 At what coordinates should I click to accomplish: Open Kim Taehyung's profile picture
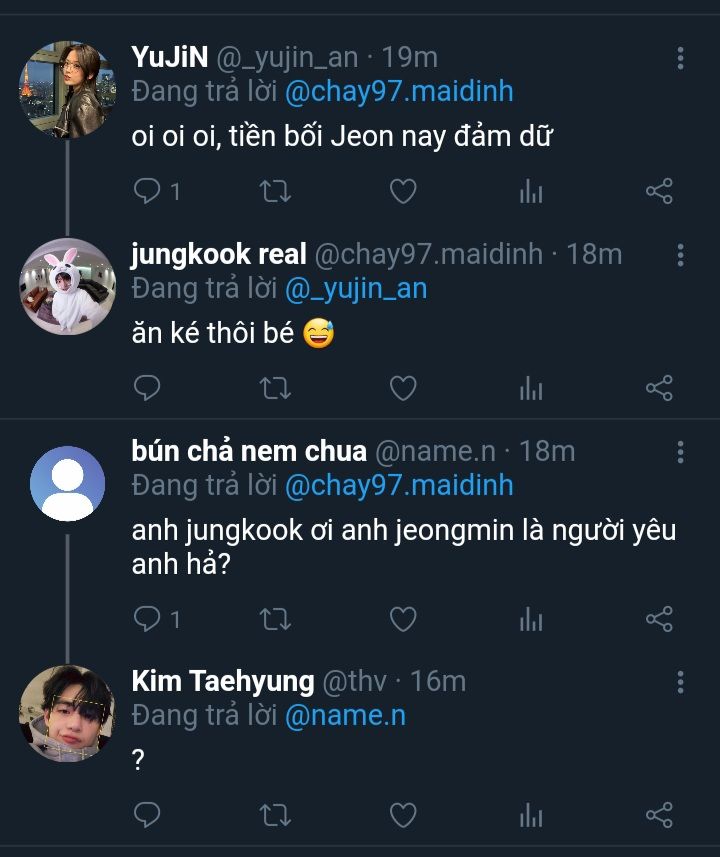(67, 712)
